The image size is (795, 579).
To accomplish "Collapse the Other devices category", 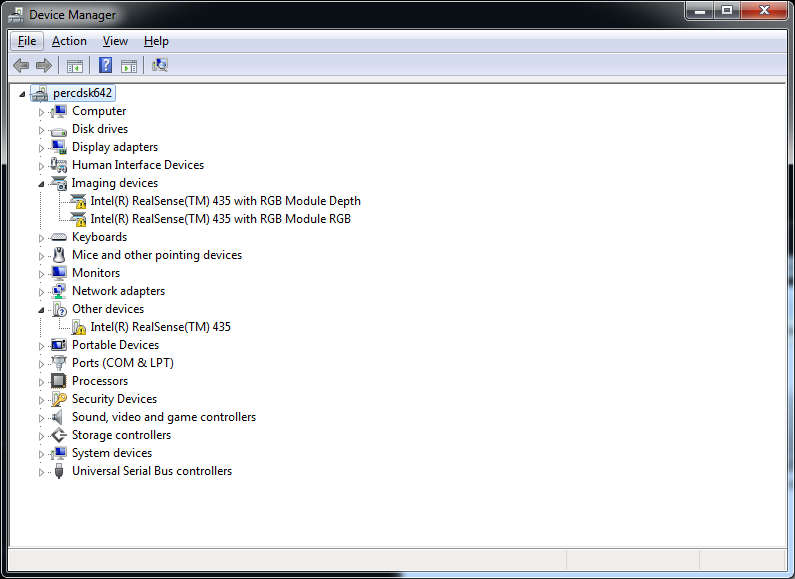I will tap(42, 310).
